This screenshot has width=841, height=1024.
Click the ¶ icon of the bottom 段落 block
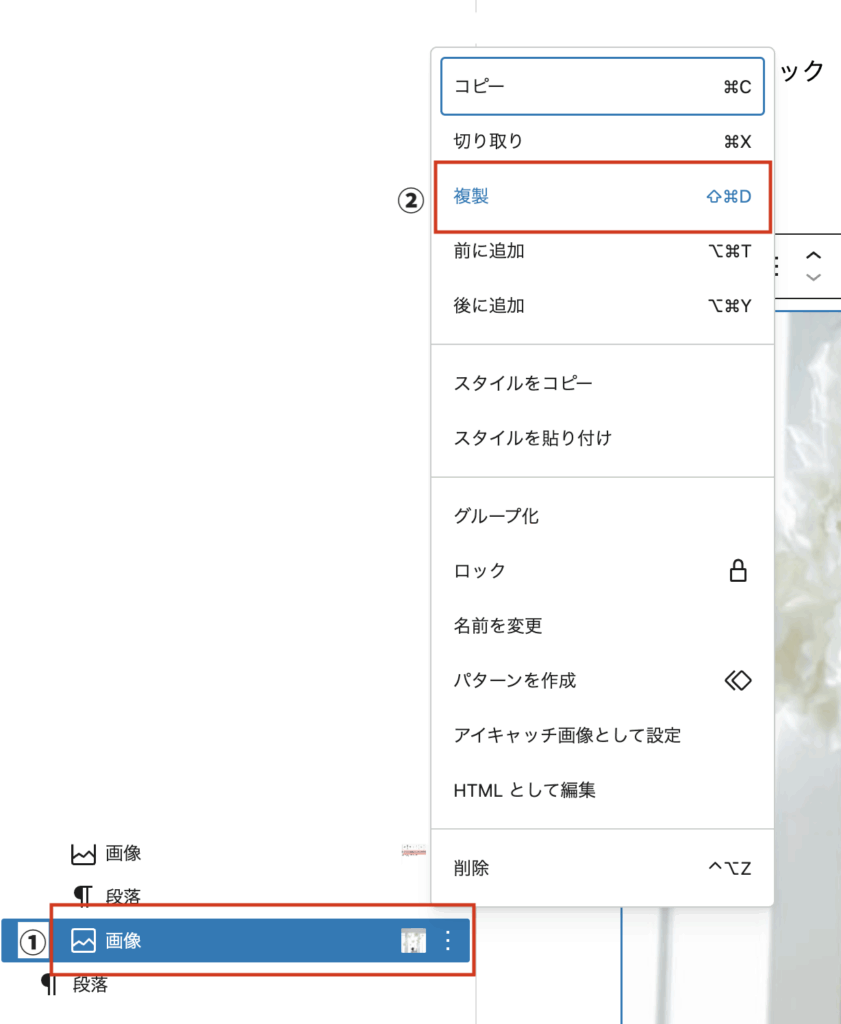(47, 985)
